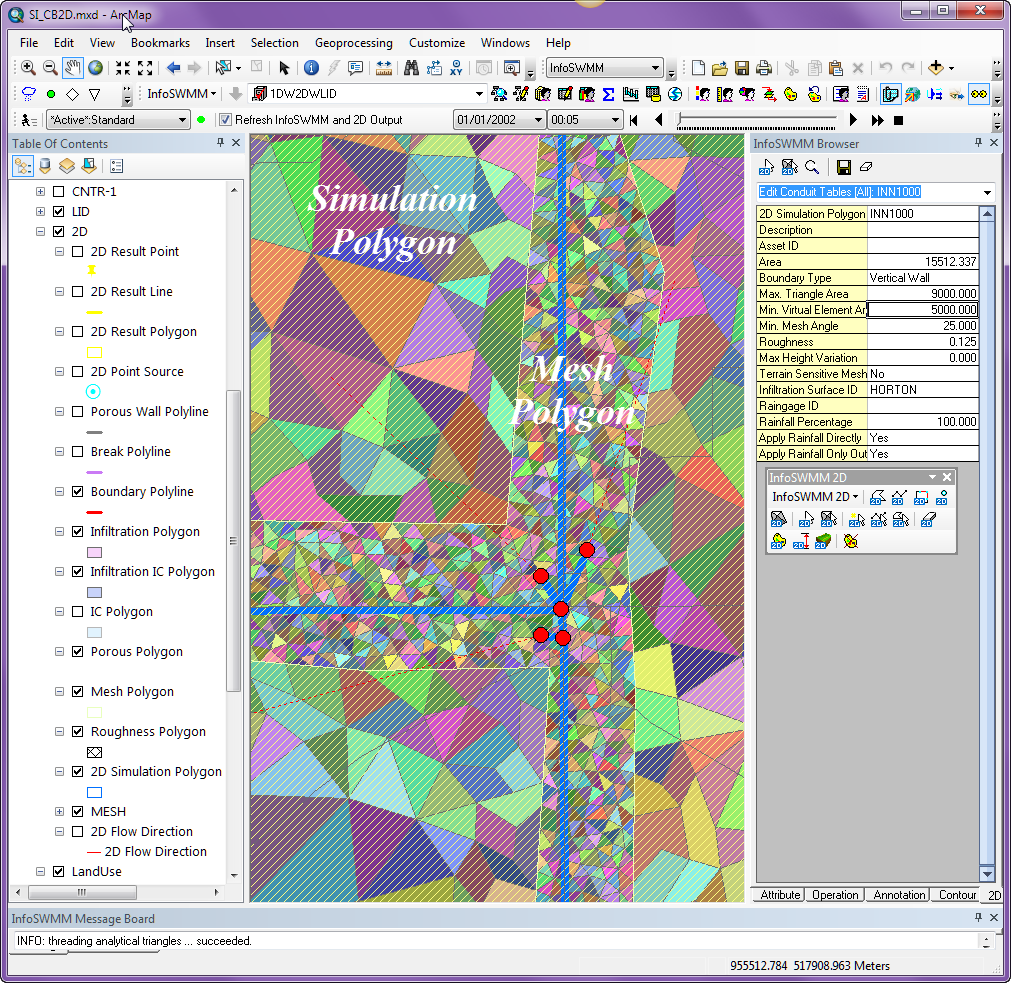Screen dimensions: 1011x983
Task: Open the *Active*:Standard scenario dropdown
Action: [x=182, y=120]
